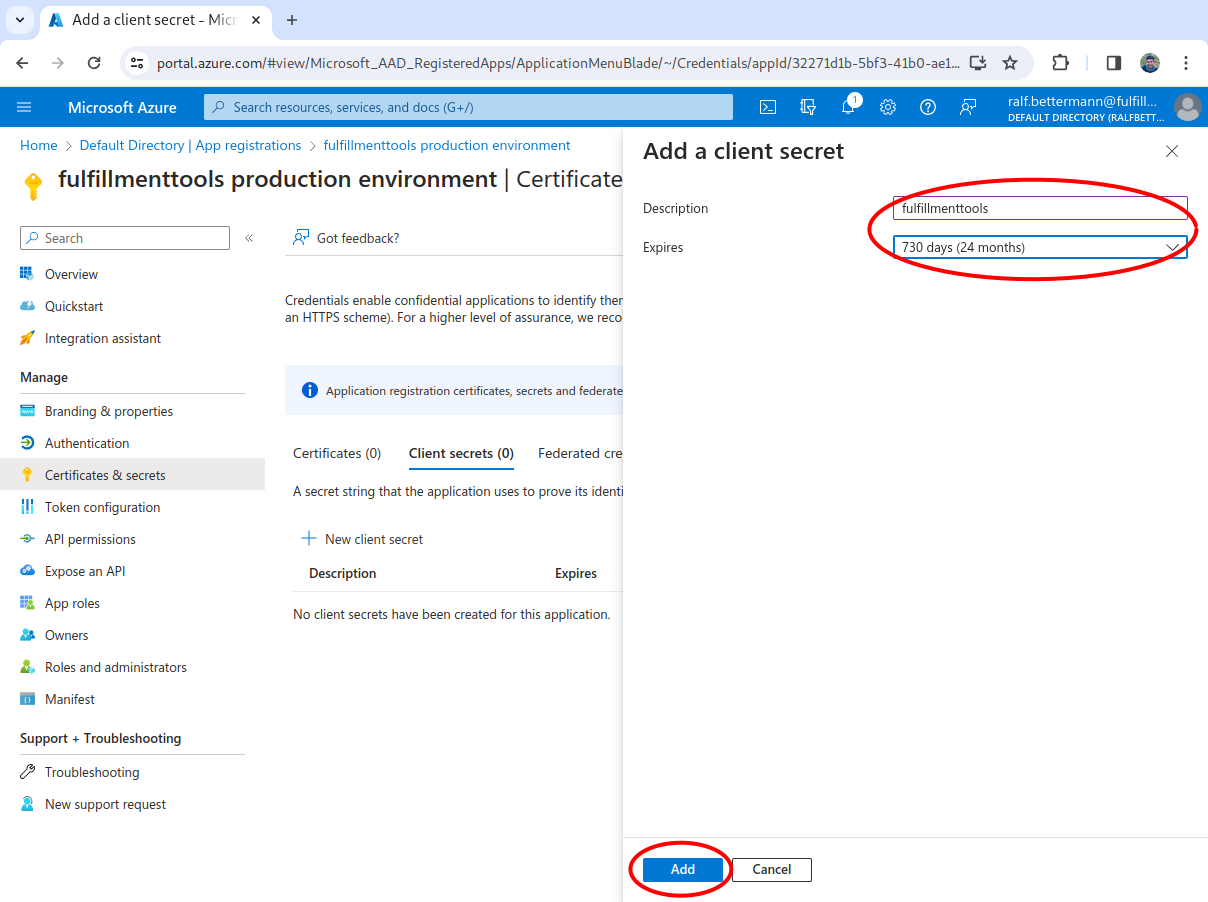Open Certificates & secrets in the sidebar

pos(132,475)
